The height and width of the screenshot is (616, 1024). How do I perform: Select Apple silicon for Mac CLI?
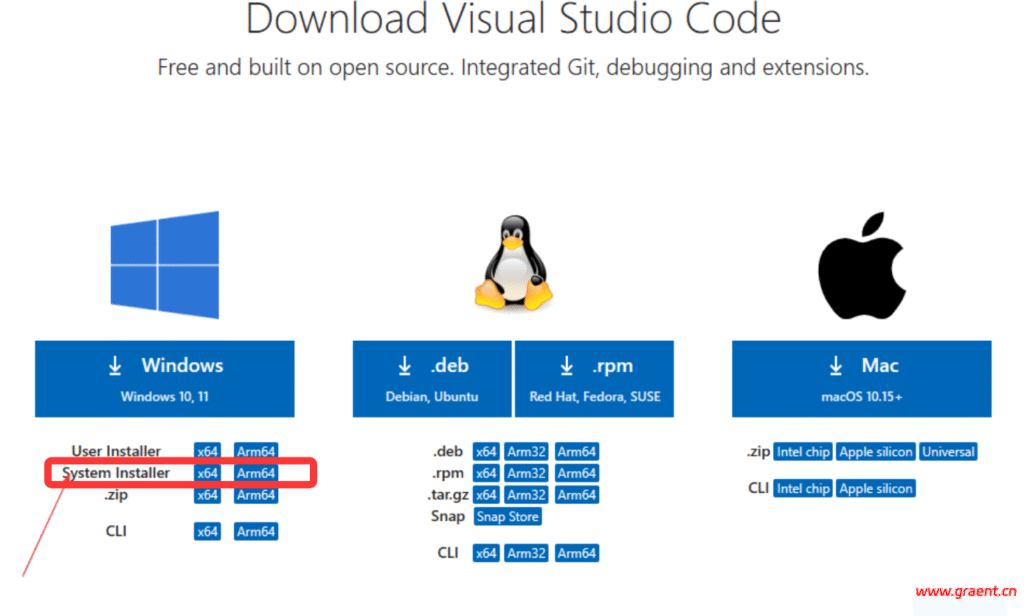tap(876, 489)
